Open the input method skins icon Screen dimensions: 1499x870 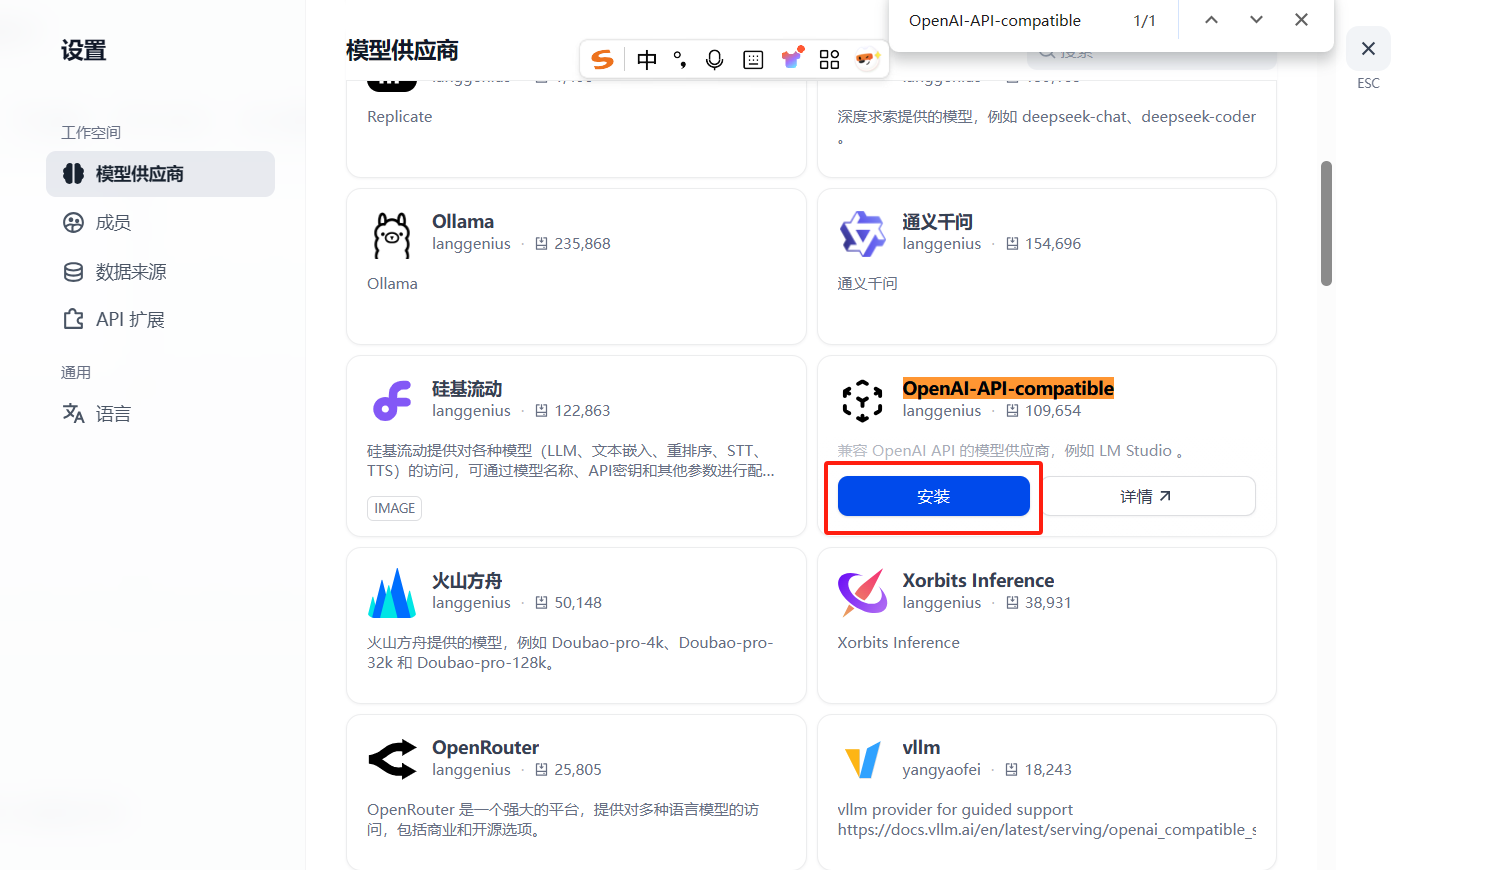point(792,59)
